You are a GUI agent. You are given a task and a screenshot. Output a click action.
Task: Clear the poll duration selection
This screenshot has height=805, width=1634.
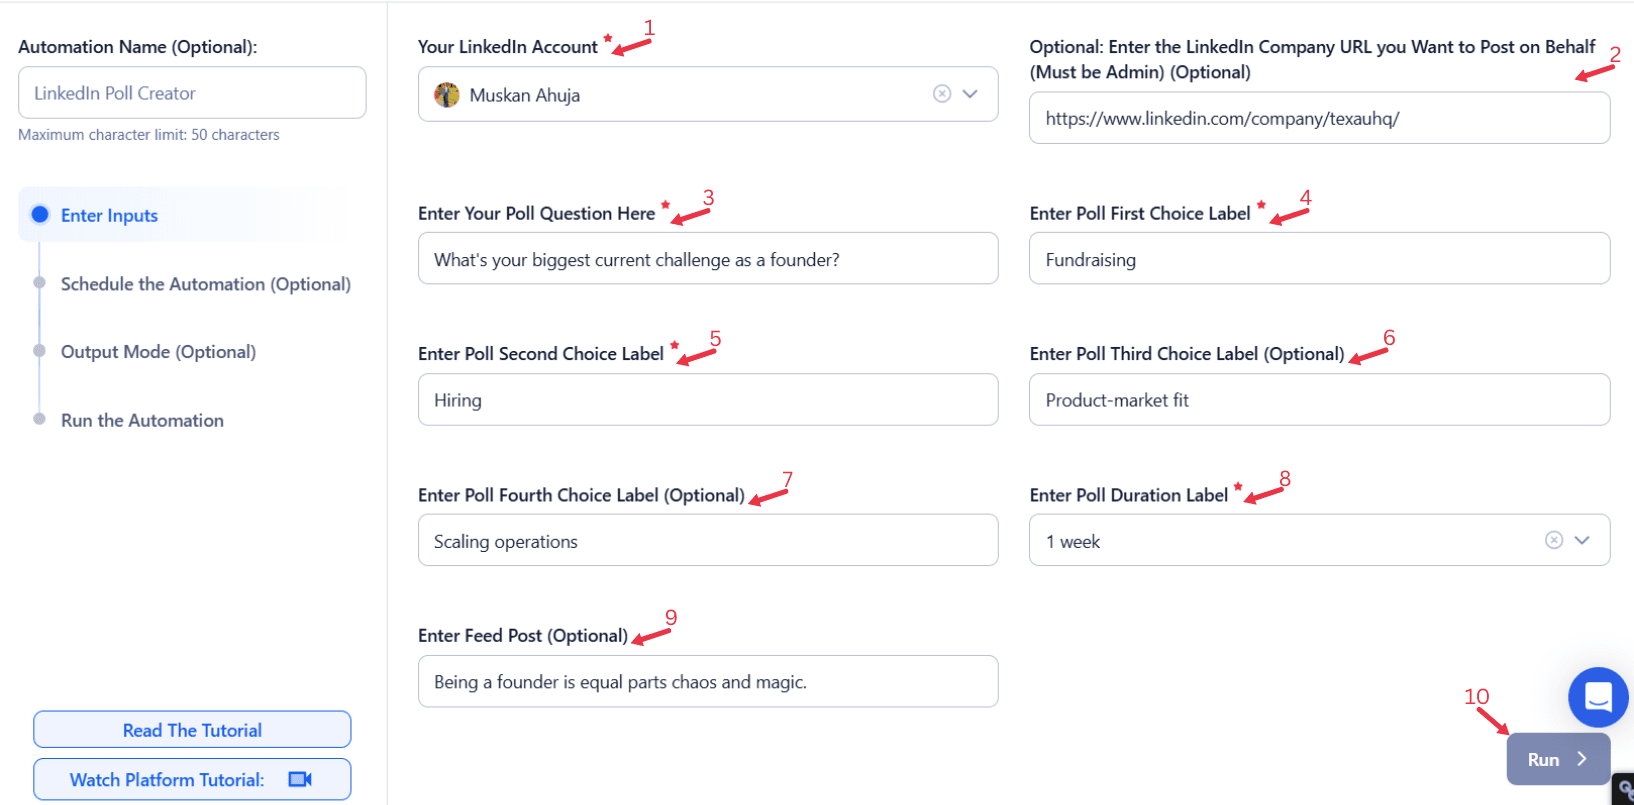pyautogui.click(x=1553, y=540)
